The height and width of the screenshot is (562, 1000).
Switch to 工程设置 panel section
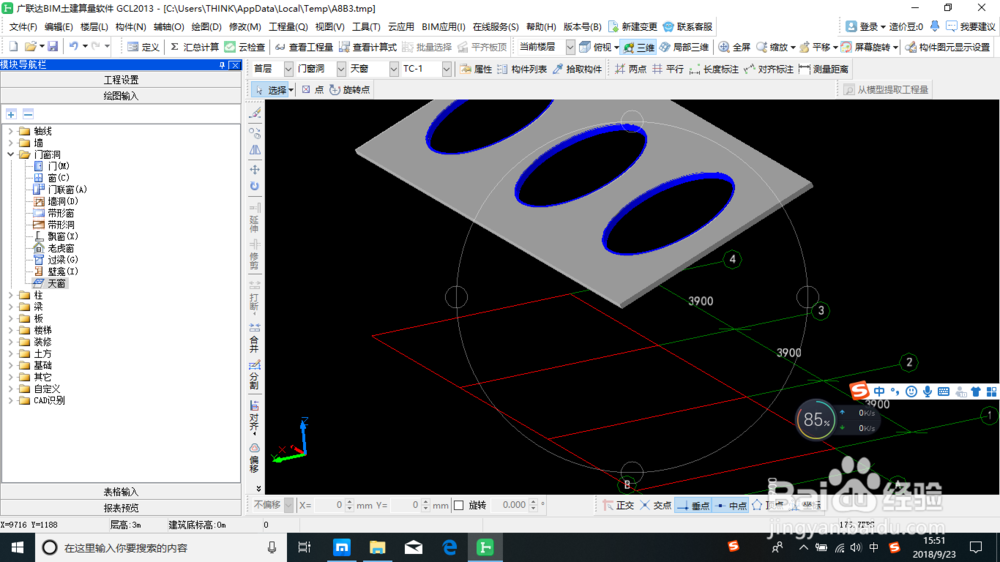point(121,80)
